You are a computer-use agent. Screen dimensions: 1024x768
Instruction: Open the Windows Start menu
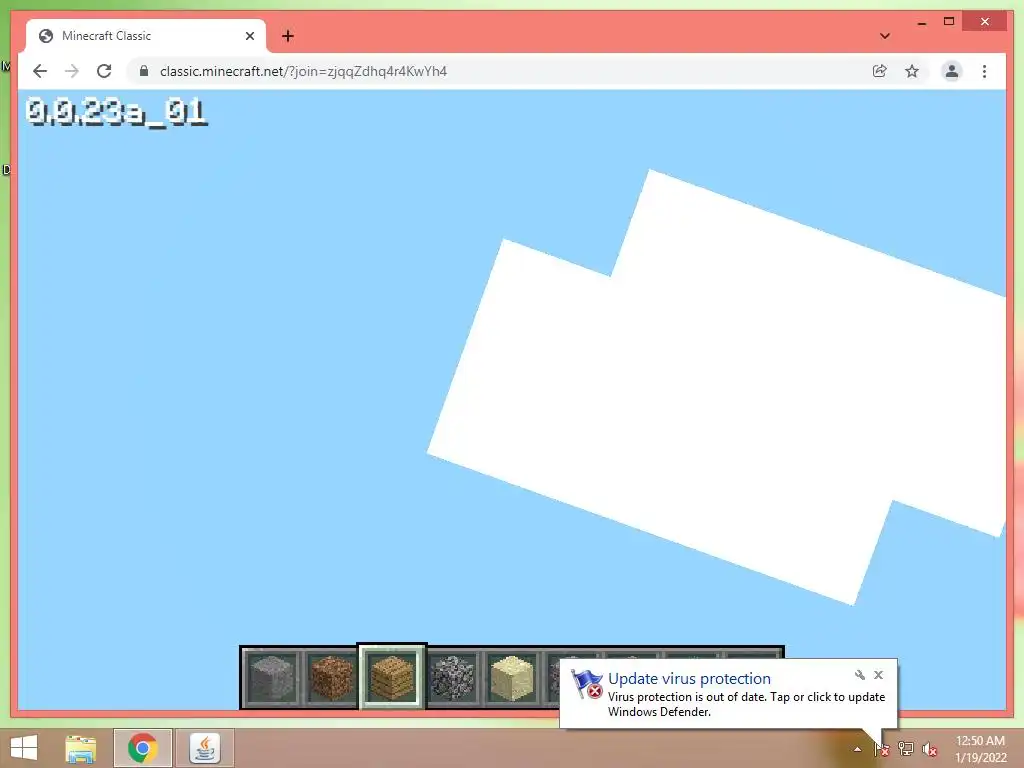click(x=24, y=748)
